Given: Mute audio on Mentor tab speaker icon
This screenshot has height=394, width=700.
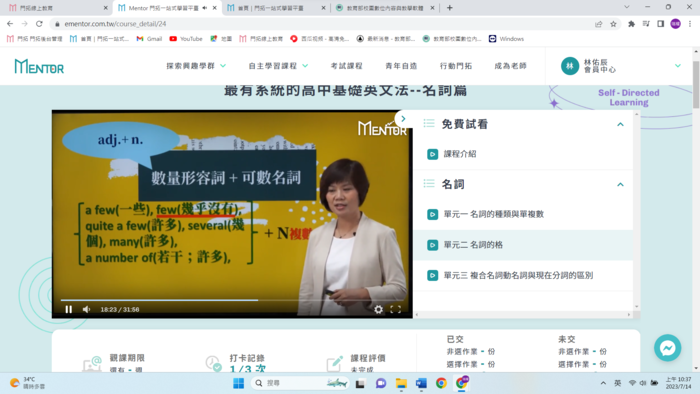Looking at the screenshot, I should click(204, 8).
